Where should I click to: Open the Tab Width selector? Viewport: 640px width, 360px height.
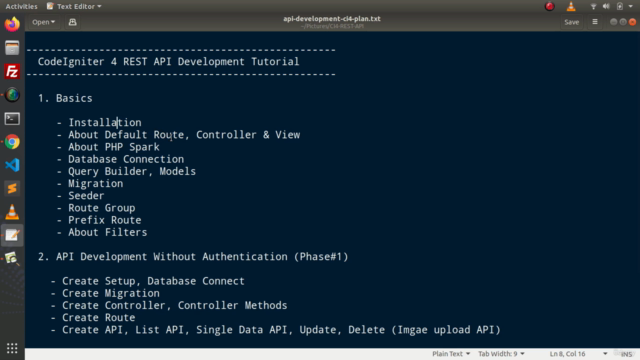(x=501, y=354)
